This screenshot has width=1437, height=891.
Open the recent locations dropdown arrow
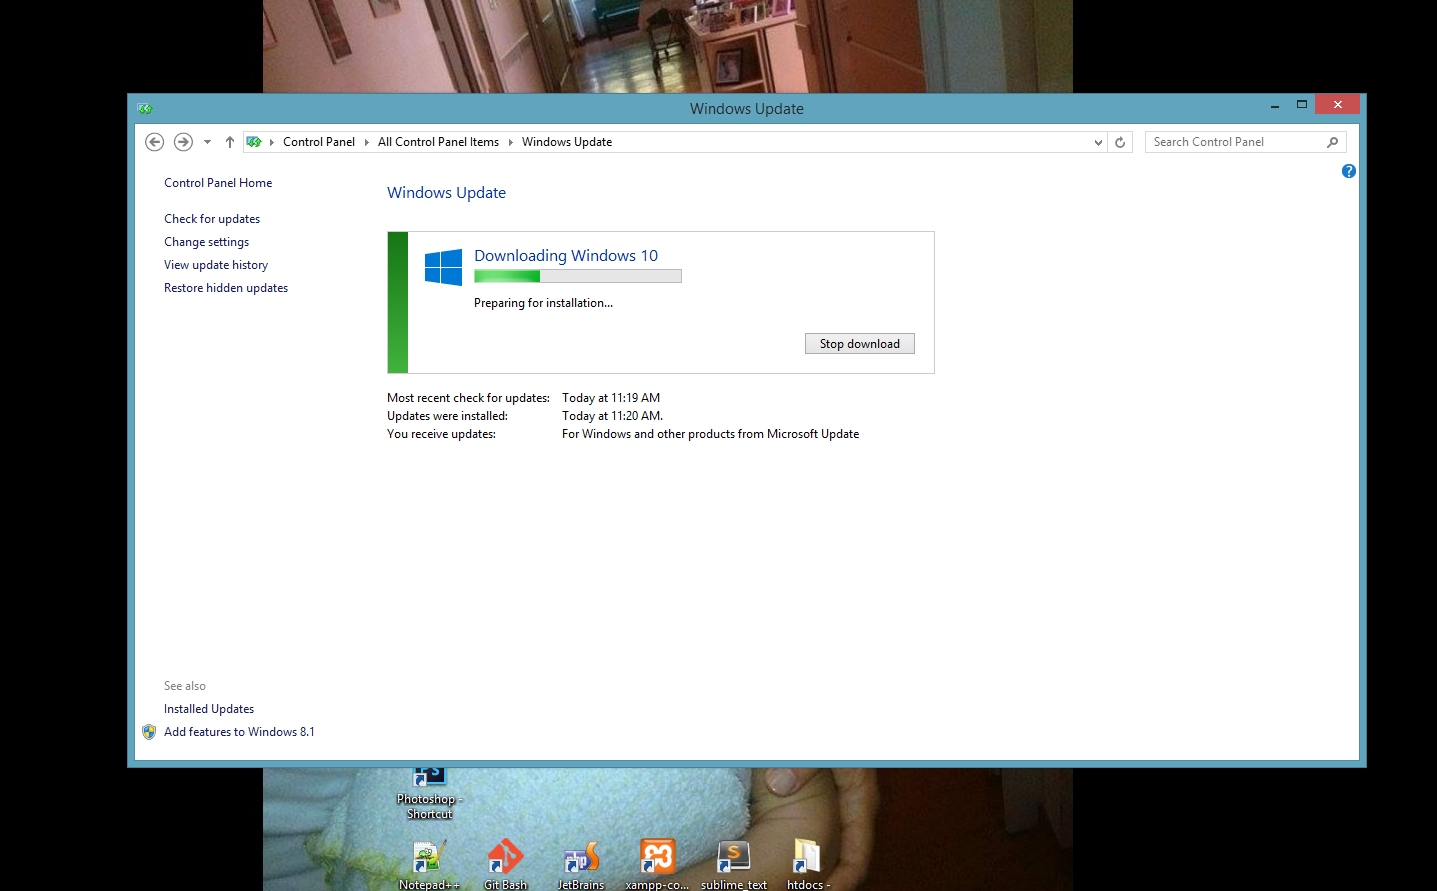point(207,142)
